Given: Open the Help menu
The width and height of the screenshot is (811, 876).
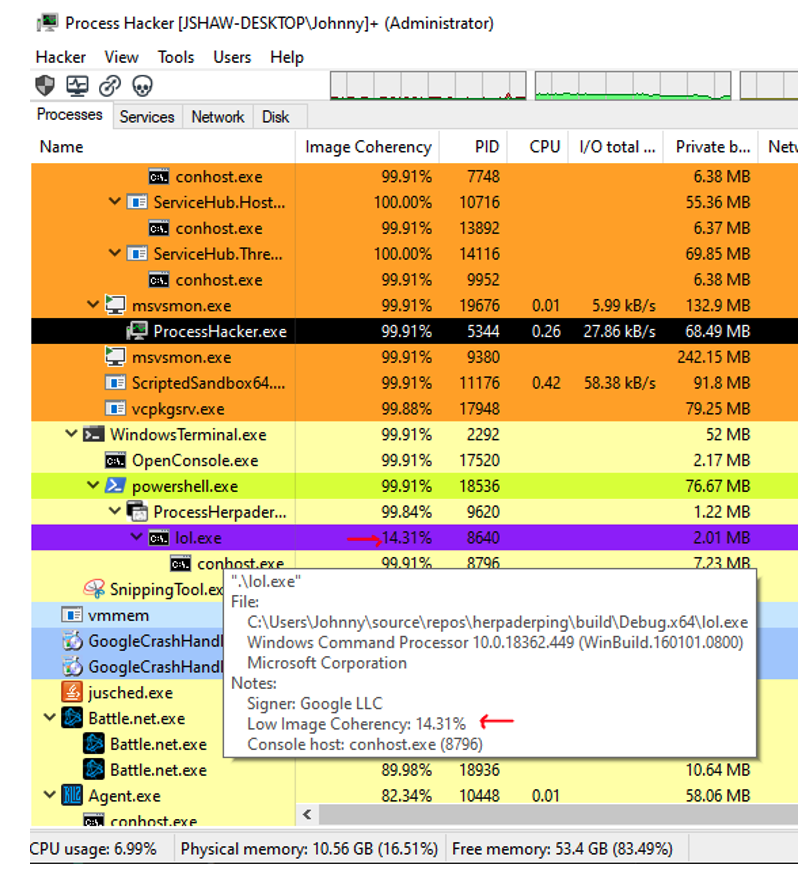Looking at the screenshot, I should click(287, 57).
